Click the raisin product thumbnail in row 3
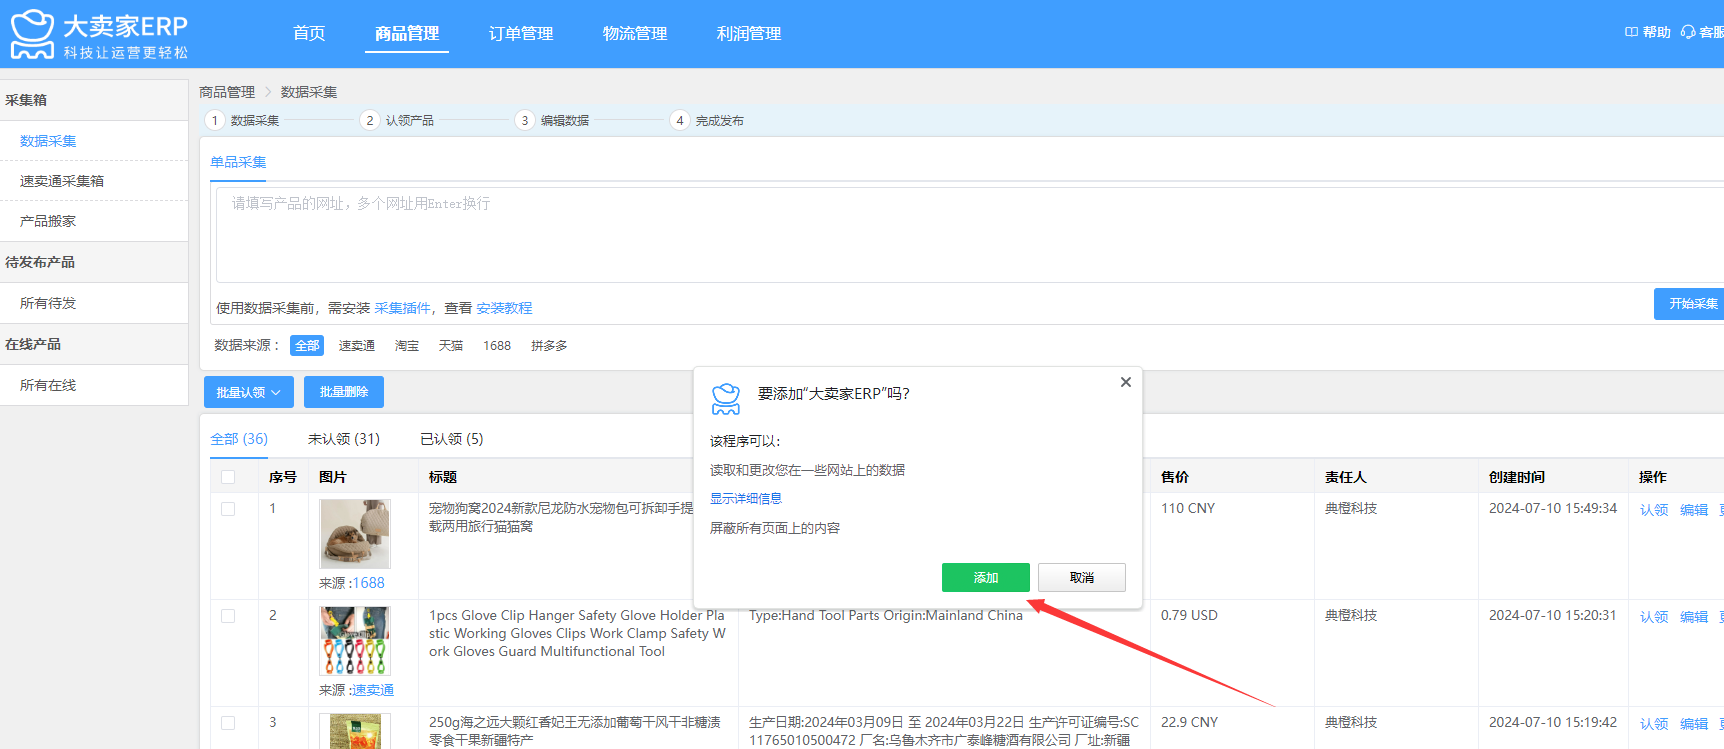1724x749 pixels. [355, 731]
